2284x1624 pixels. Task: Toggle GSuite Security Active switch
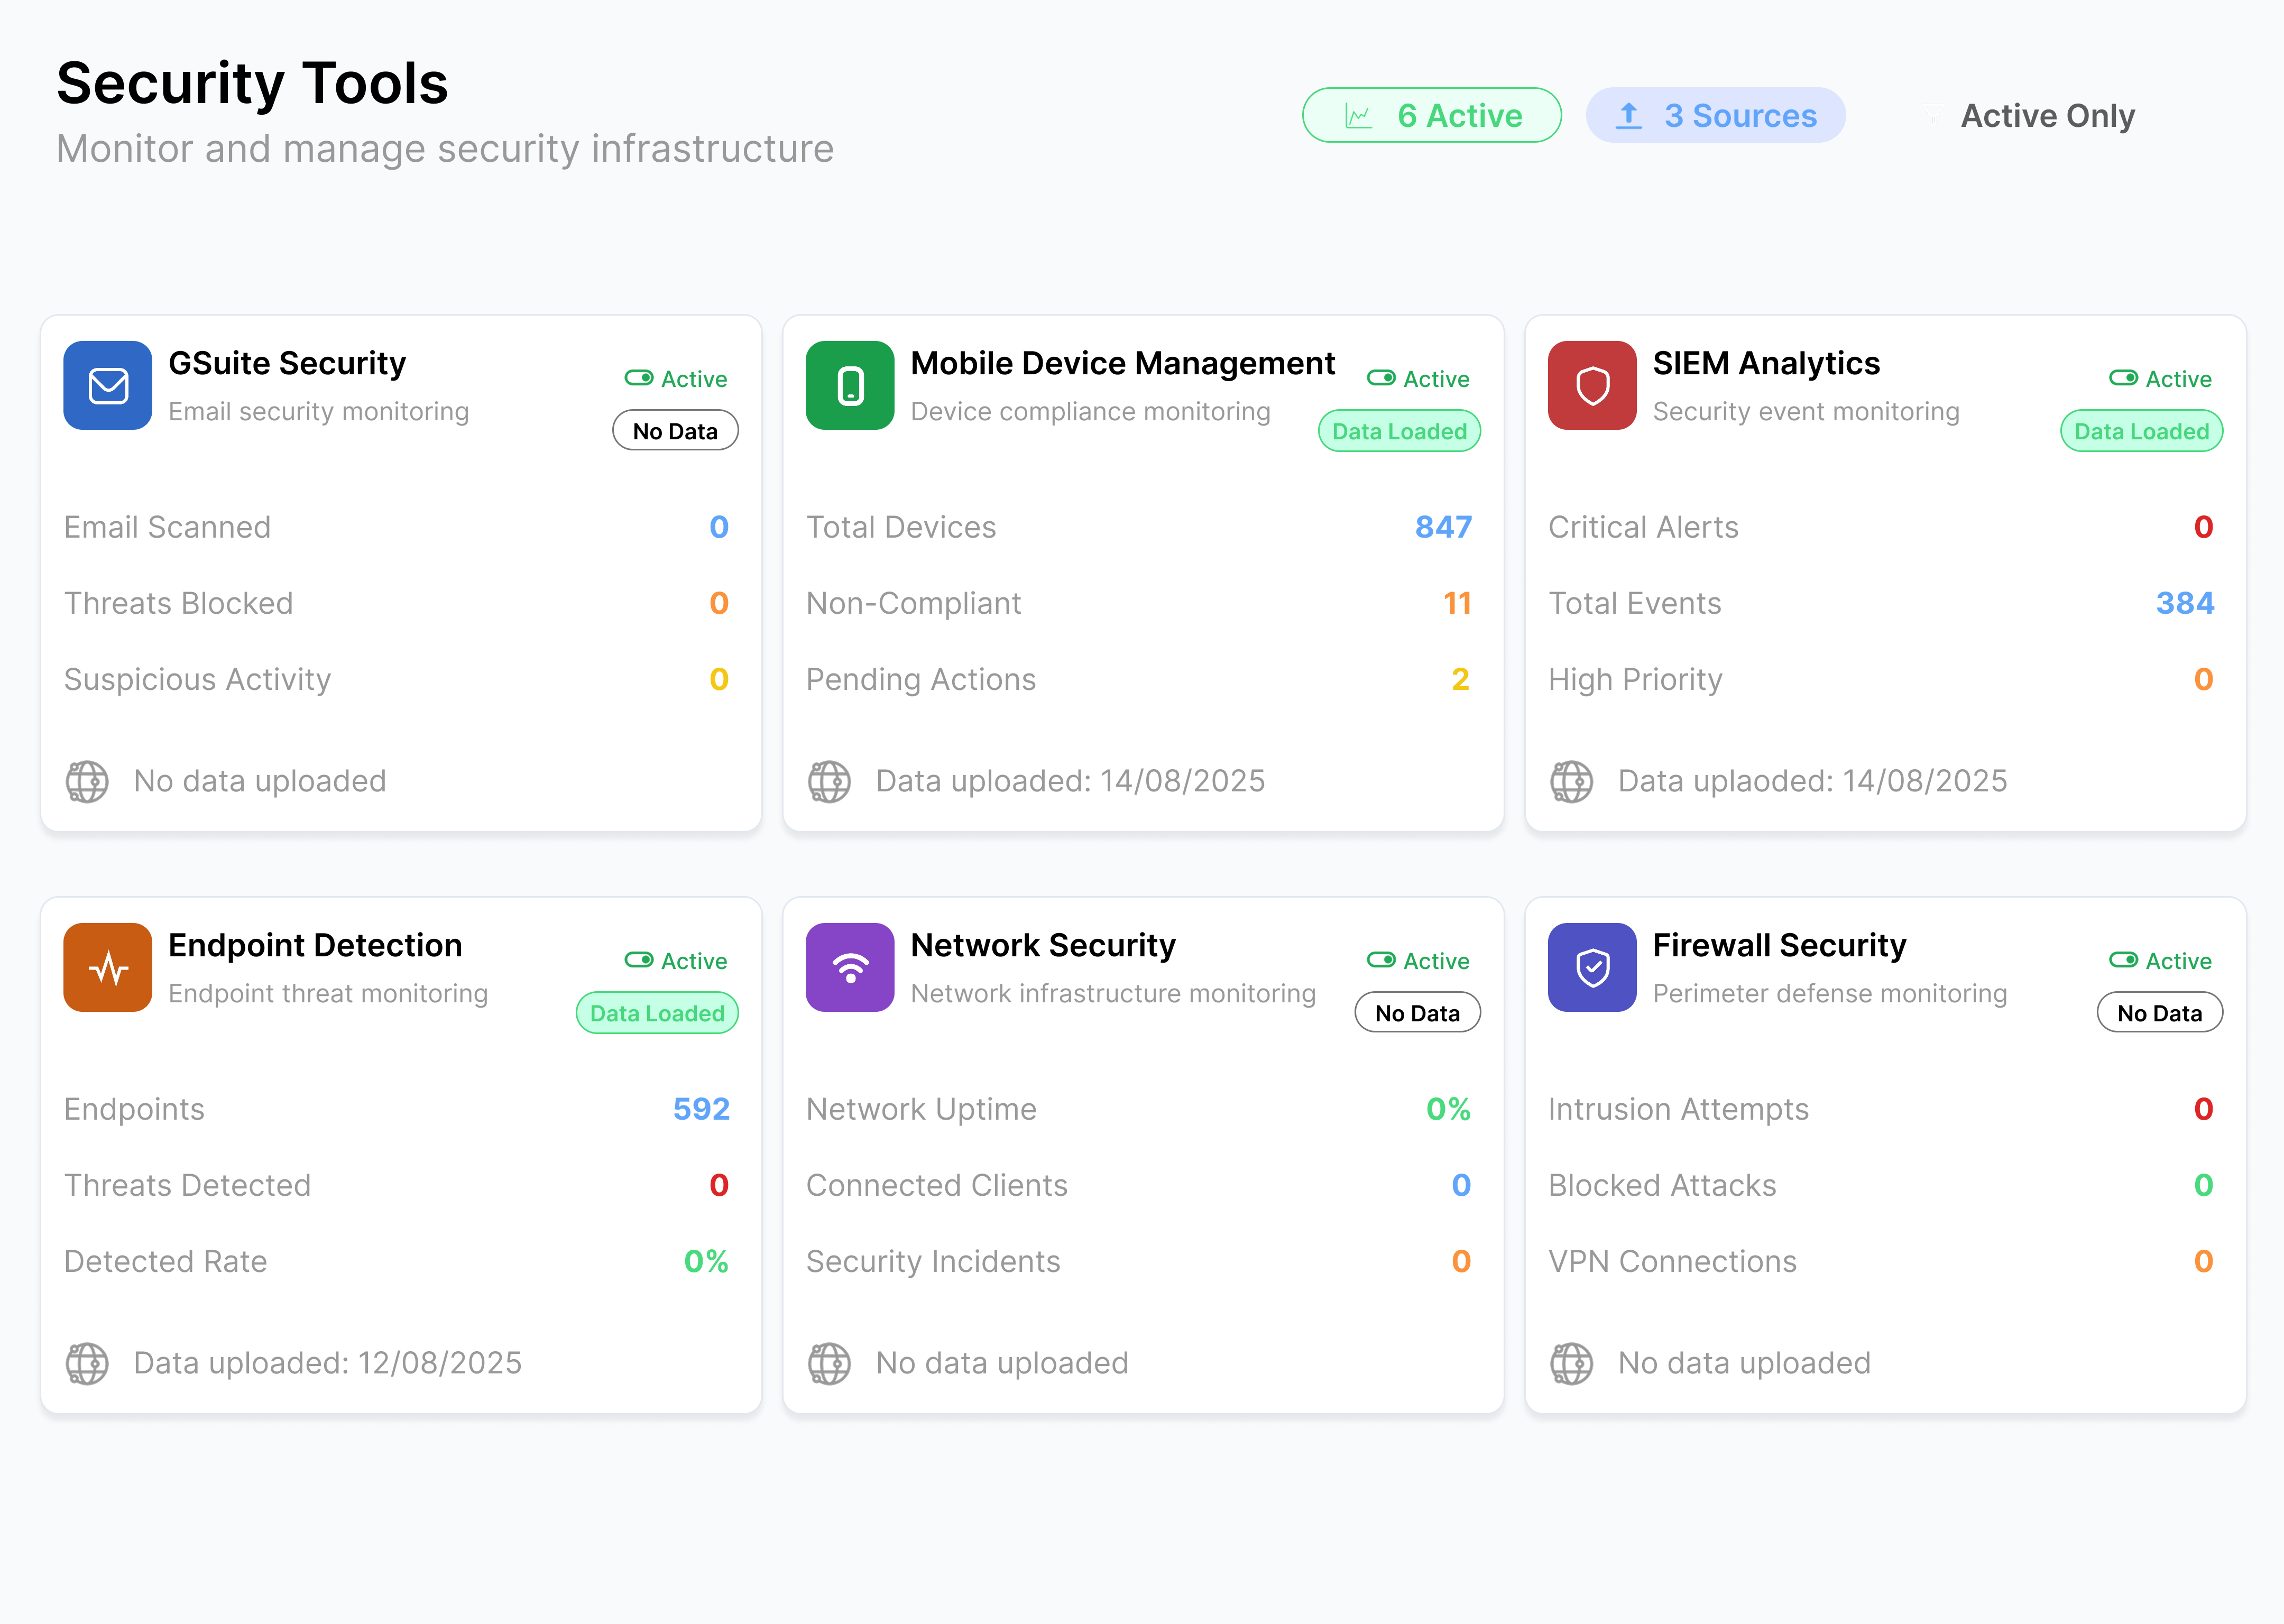coord(639,378)
